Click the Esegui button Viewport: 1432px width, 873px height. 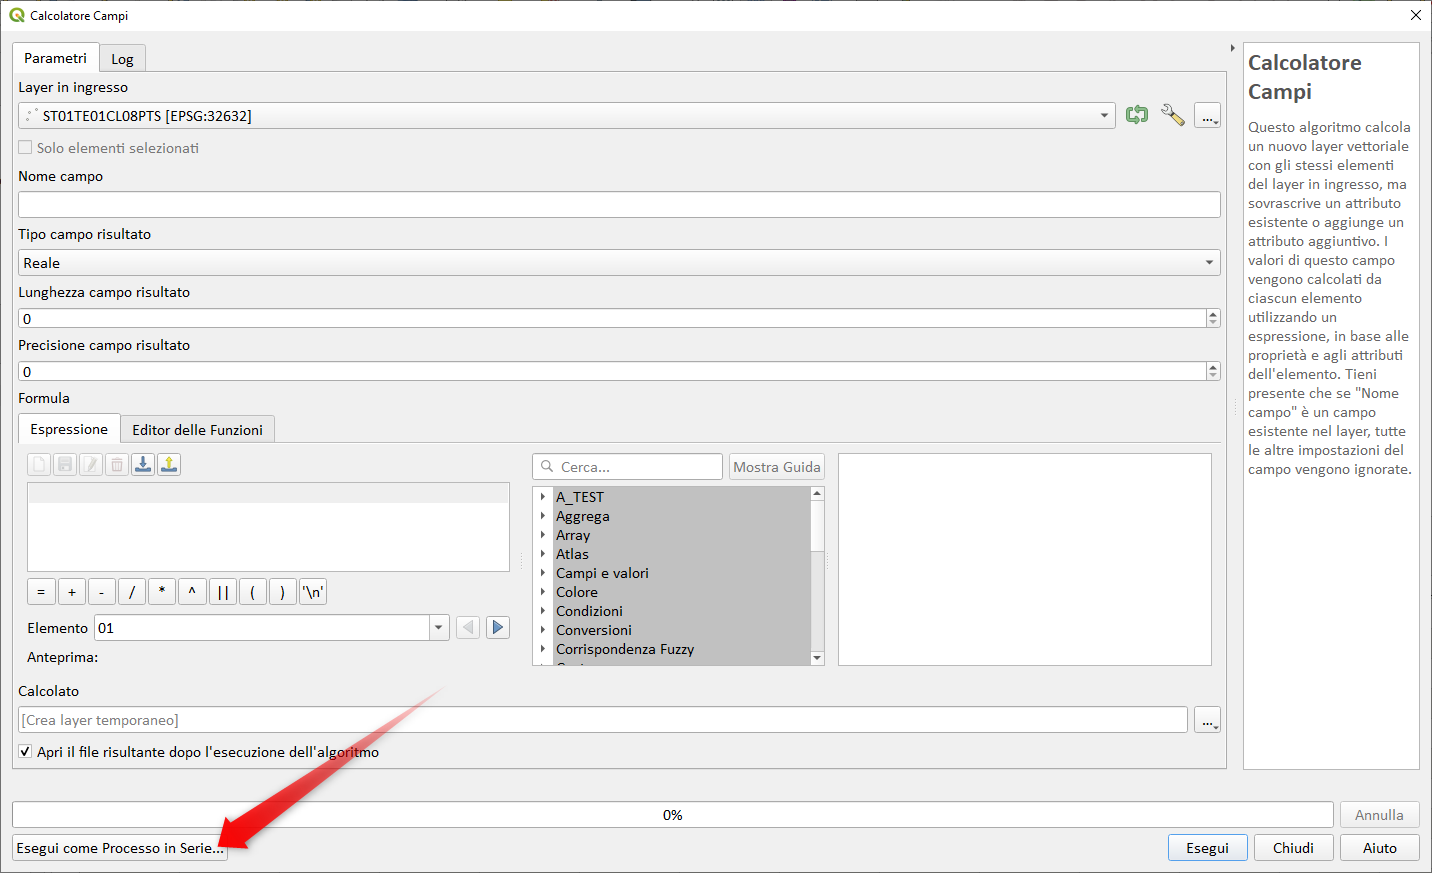point(1207,848)
